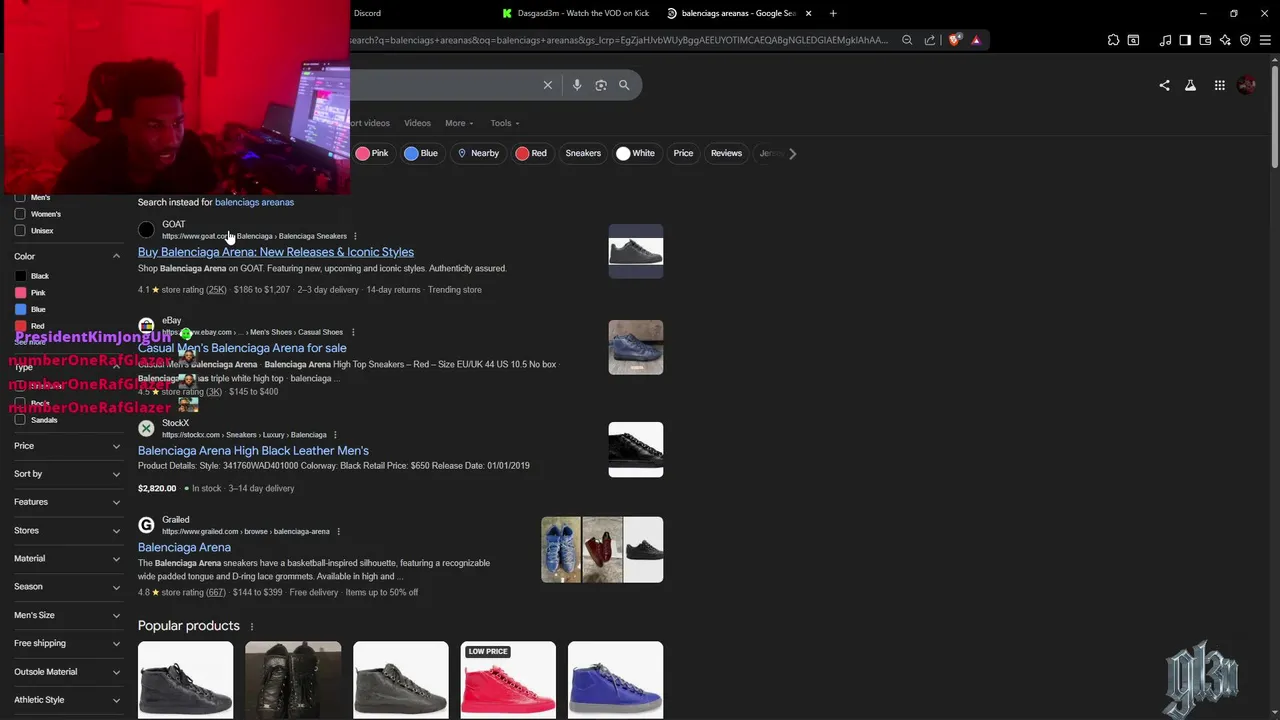Open options dots beside StockX result
The width and height of the screenshot is (1280, 720).
click(335, 435)
